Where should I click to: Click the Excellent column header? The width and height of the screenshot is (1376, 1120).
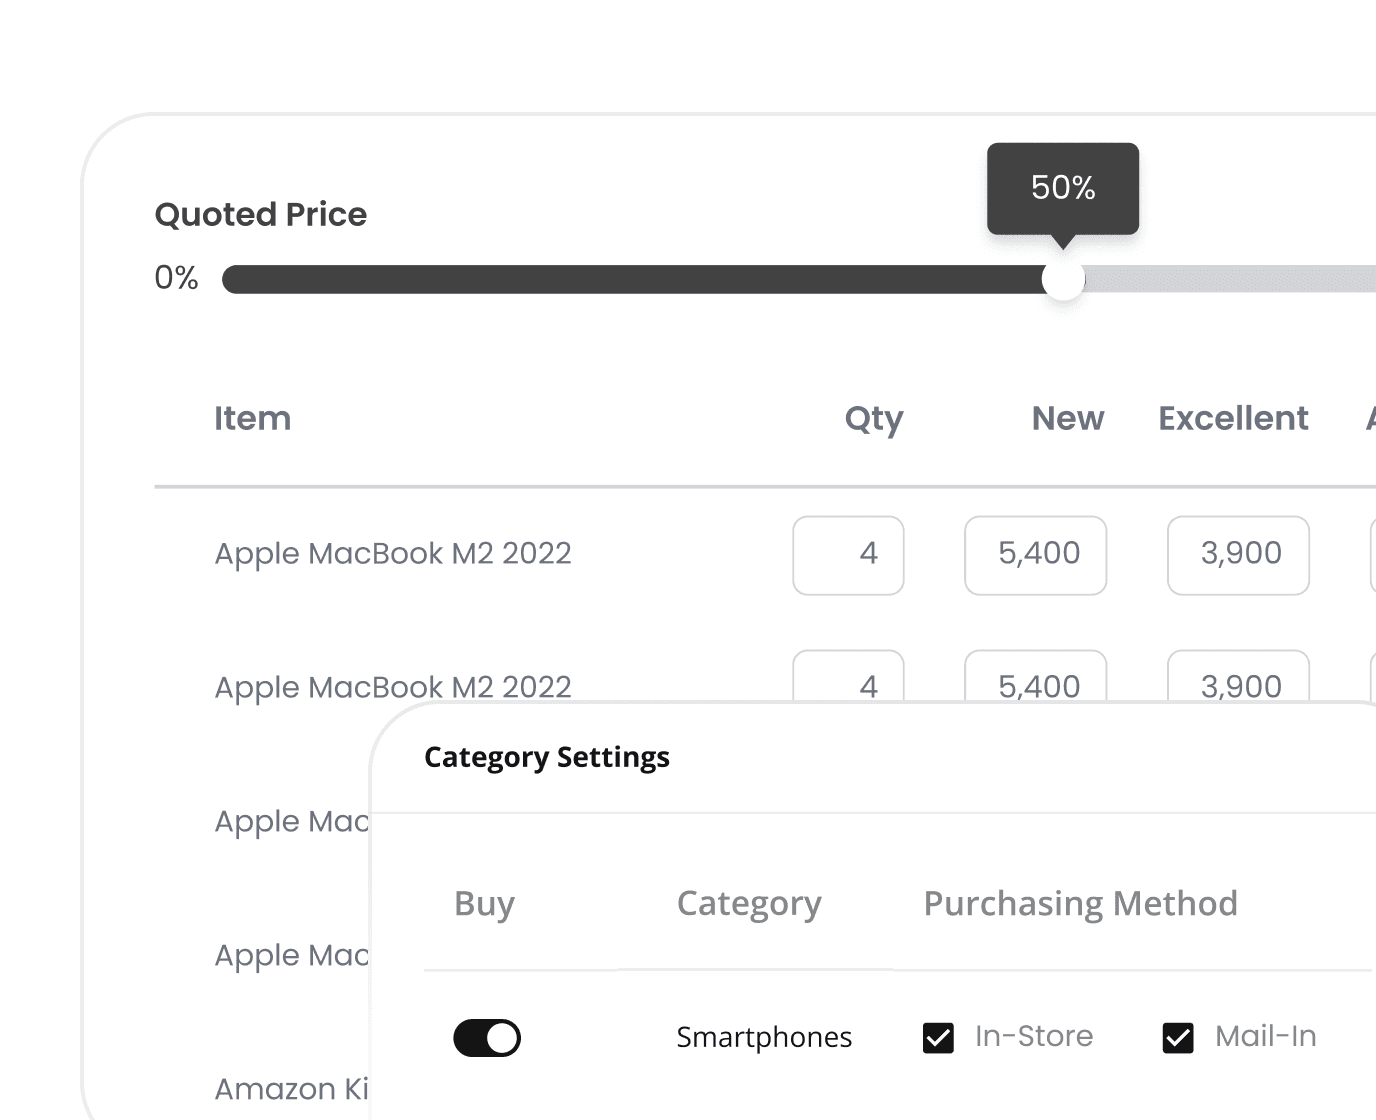coord(1233,418)
